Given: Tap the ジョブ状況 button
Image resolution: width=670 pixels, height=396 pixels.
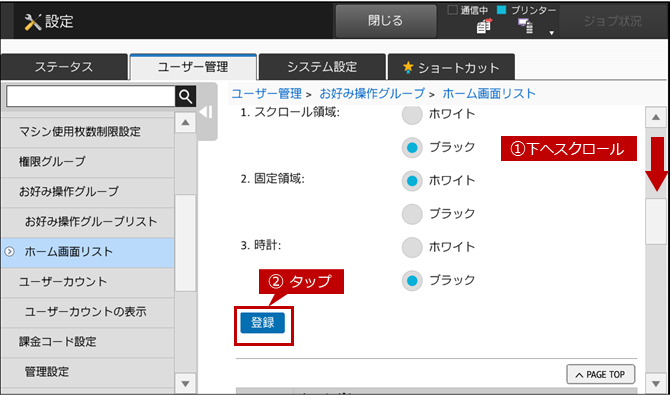Looking at the screenshot, I should pos(612,21).
